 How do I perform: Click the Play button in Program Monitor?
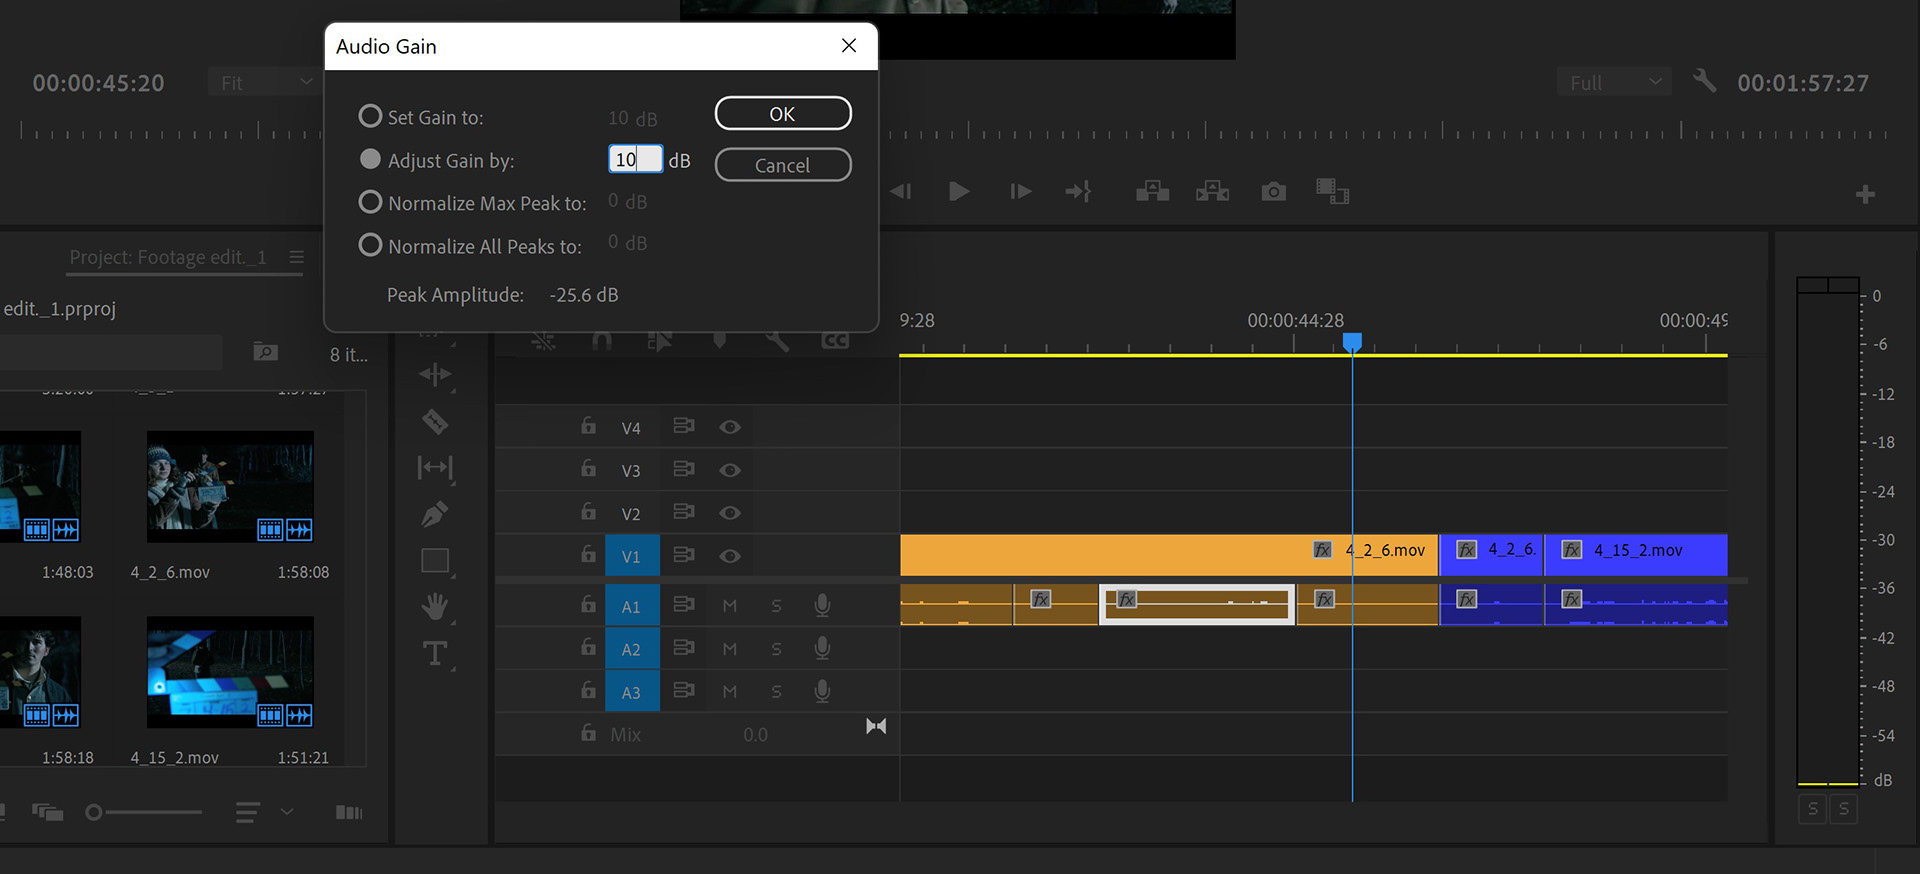coord(959,191)
